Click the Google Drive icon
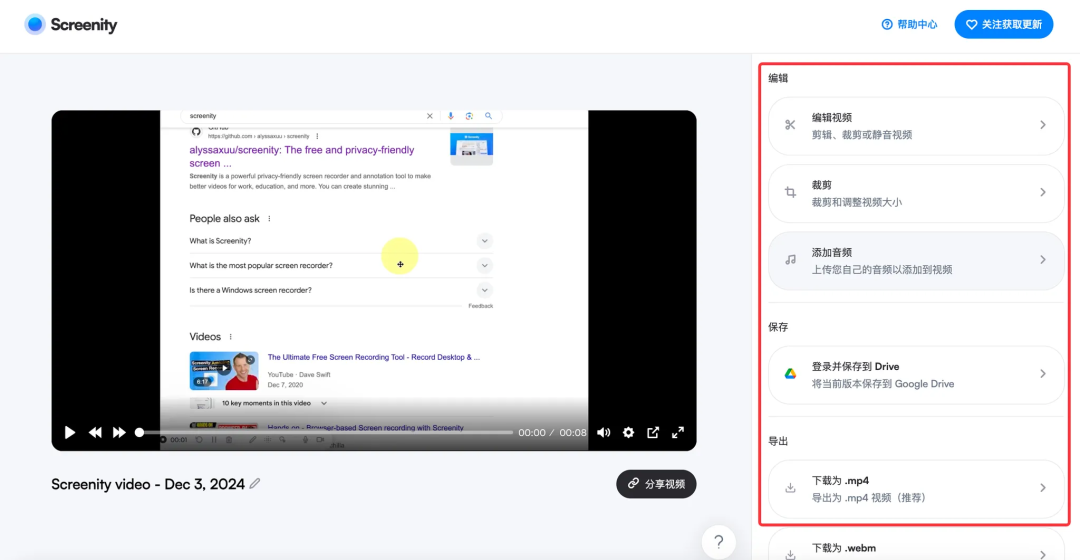Image resolution: width=1080 pixels, height=560 pixels. 790,374
